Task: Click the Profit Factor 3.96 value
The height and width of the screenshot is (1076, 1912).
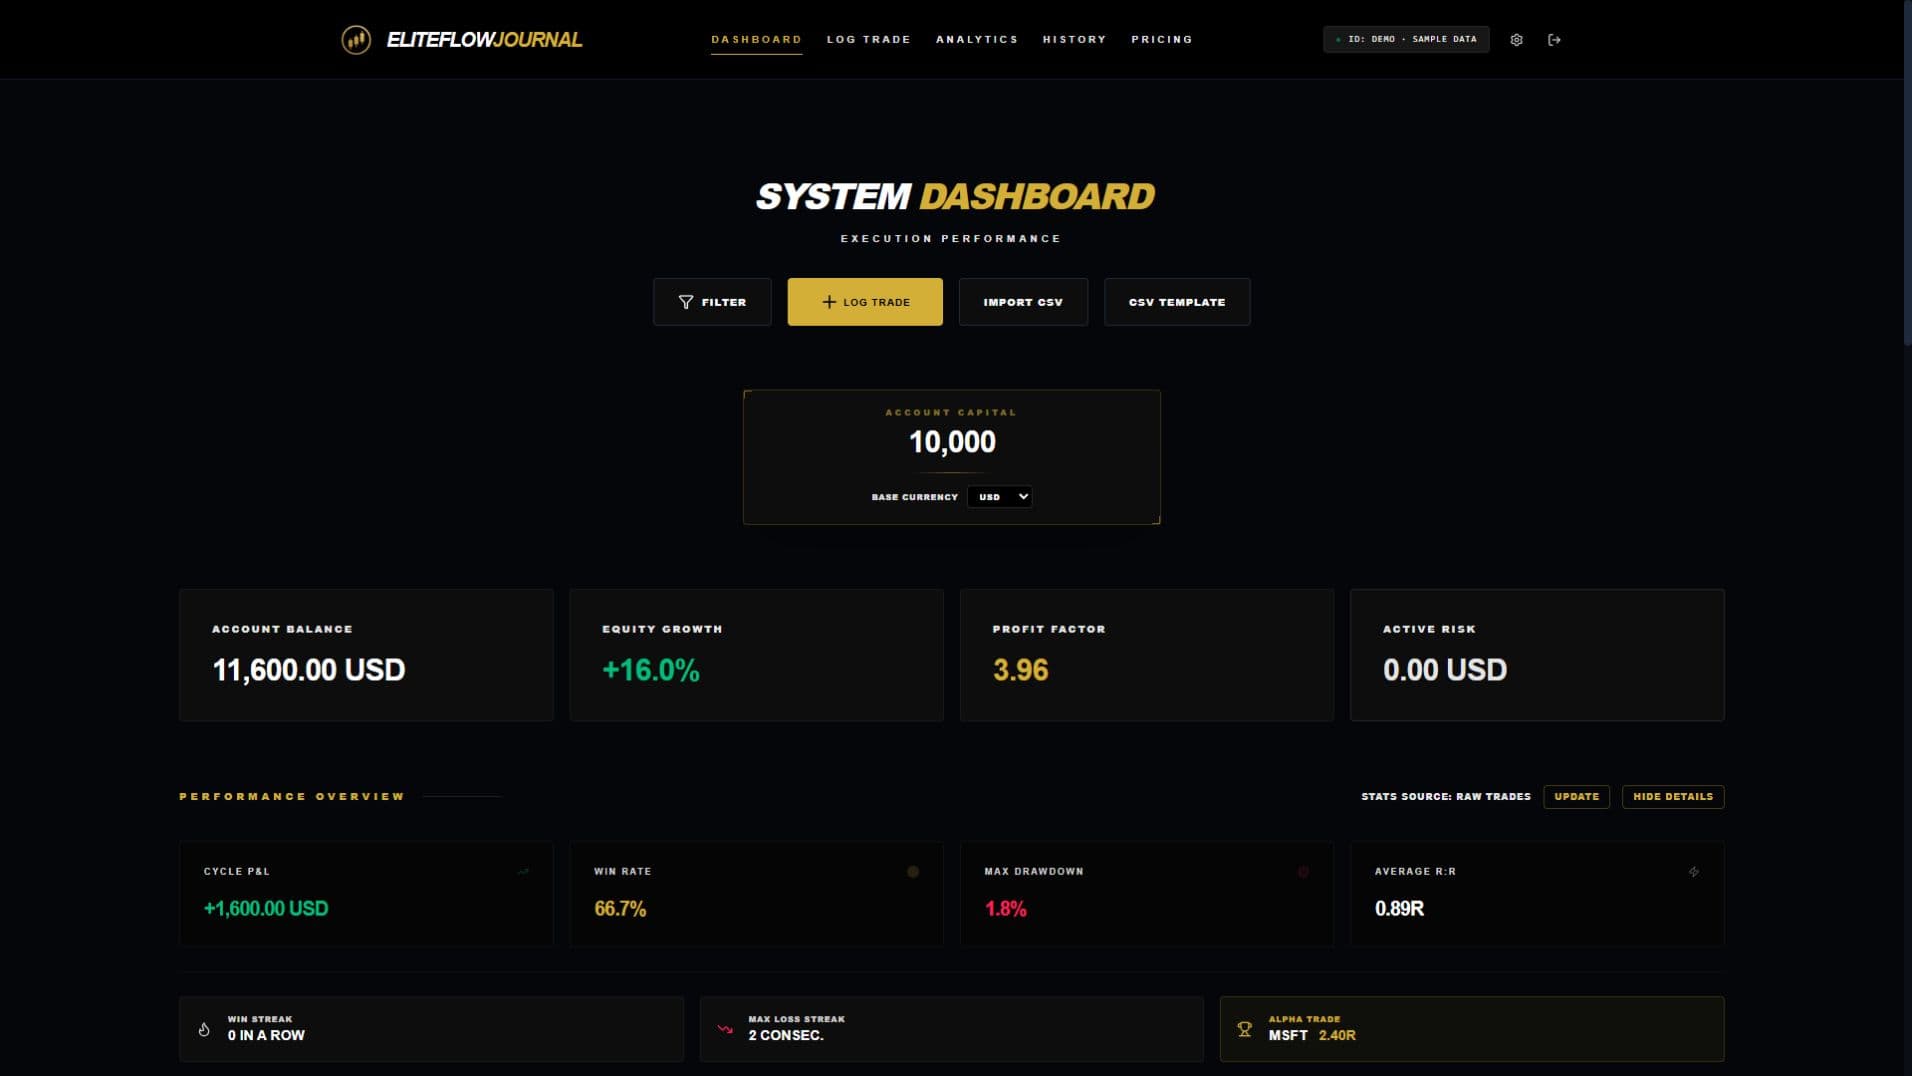Action: pyautogui.click(x=1020, y=670)
